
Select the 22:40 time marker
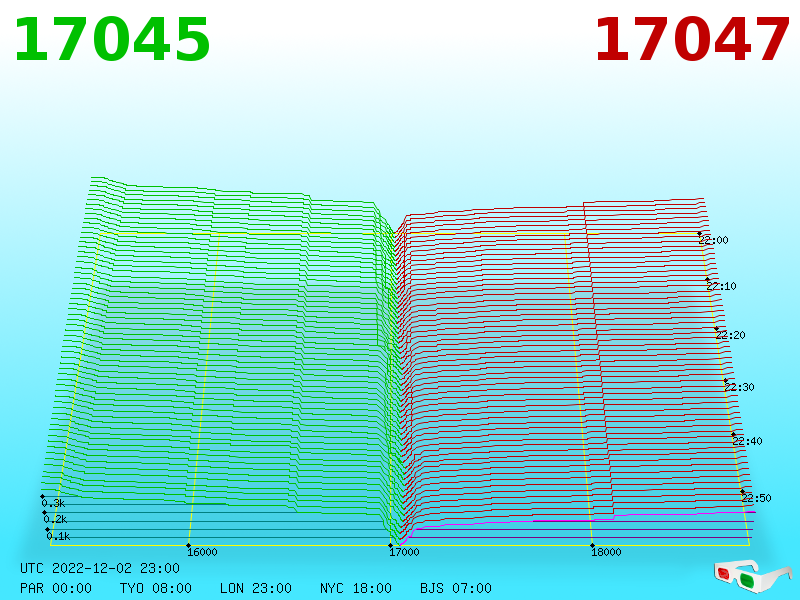(747, 441)
